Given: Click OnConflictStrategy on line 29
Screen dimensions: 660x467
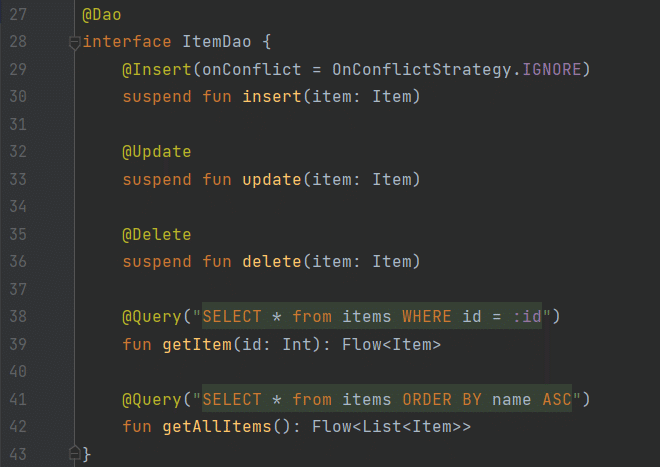Looking at the screenshot, I should [422, 69].
